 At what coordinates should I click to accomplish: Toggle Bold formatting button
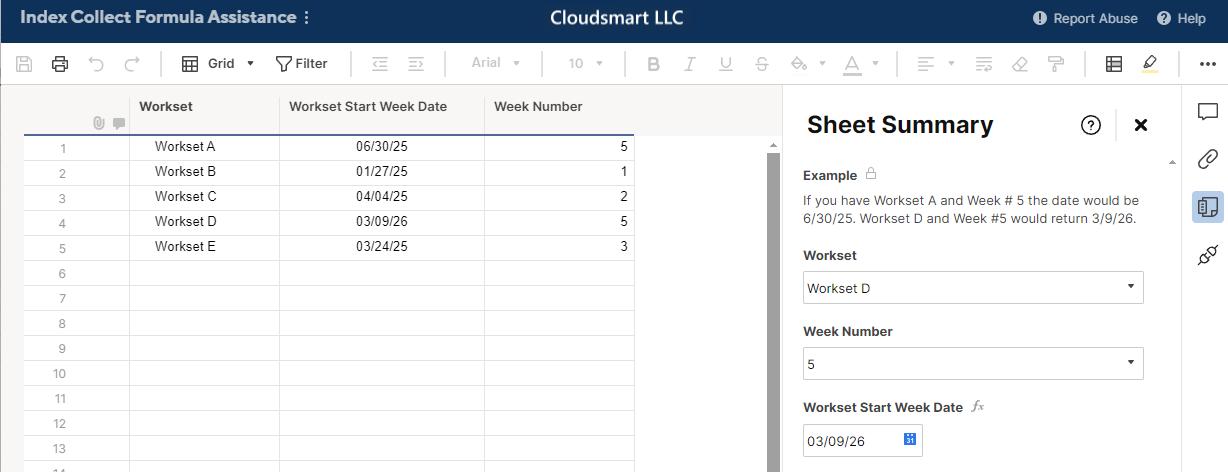point(654,64)
